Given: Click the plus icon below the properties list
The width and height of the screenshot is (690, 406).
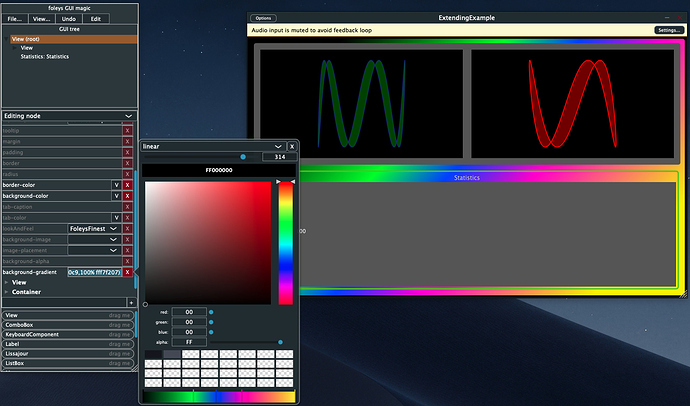Looking at the screenshot, I should pos(130,302).
